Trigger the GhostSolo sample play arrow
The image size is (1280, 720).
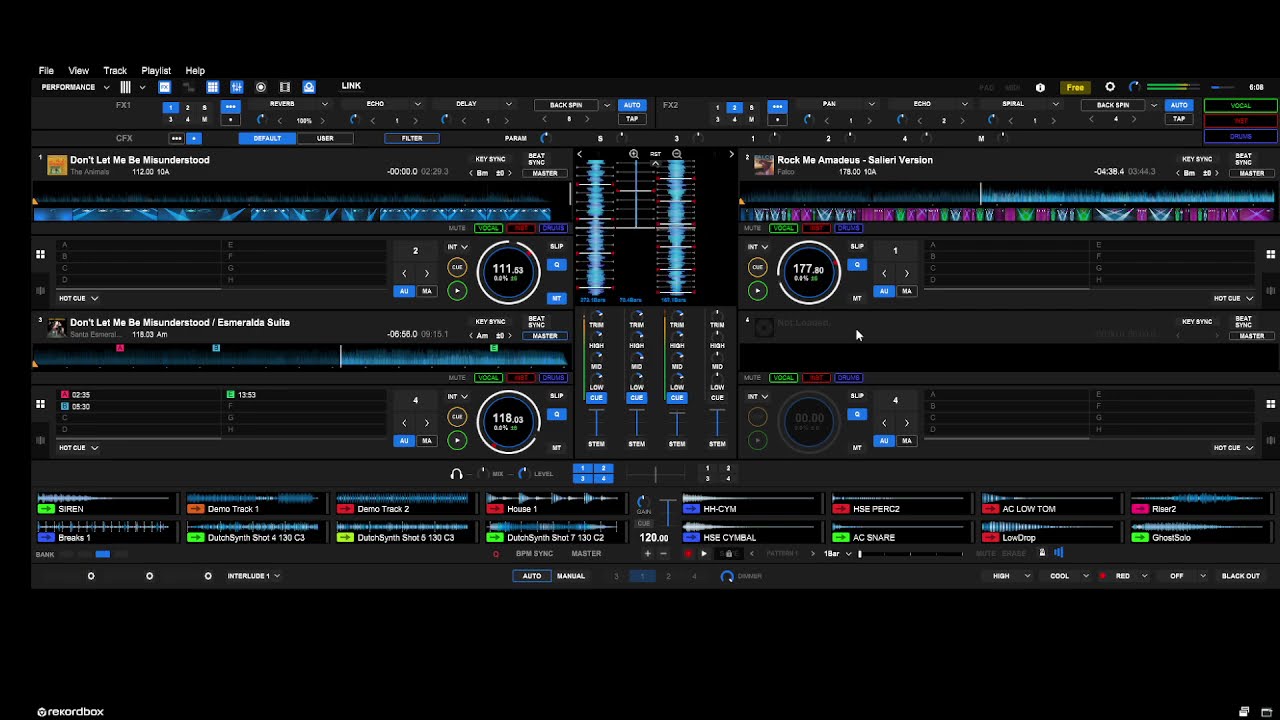[x=1139, y=538]
